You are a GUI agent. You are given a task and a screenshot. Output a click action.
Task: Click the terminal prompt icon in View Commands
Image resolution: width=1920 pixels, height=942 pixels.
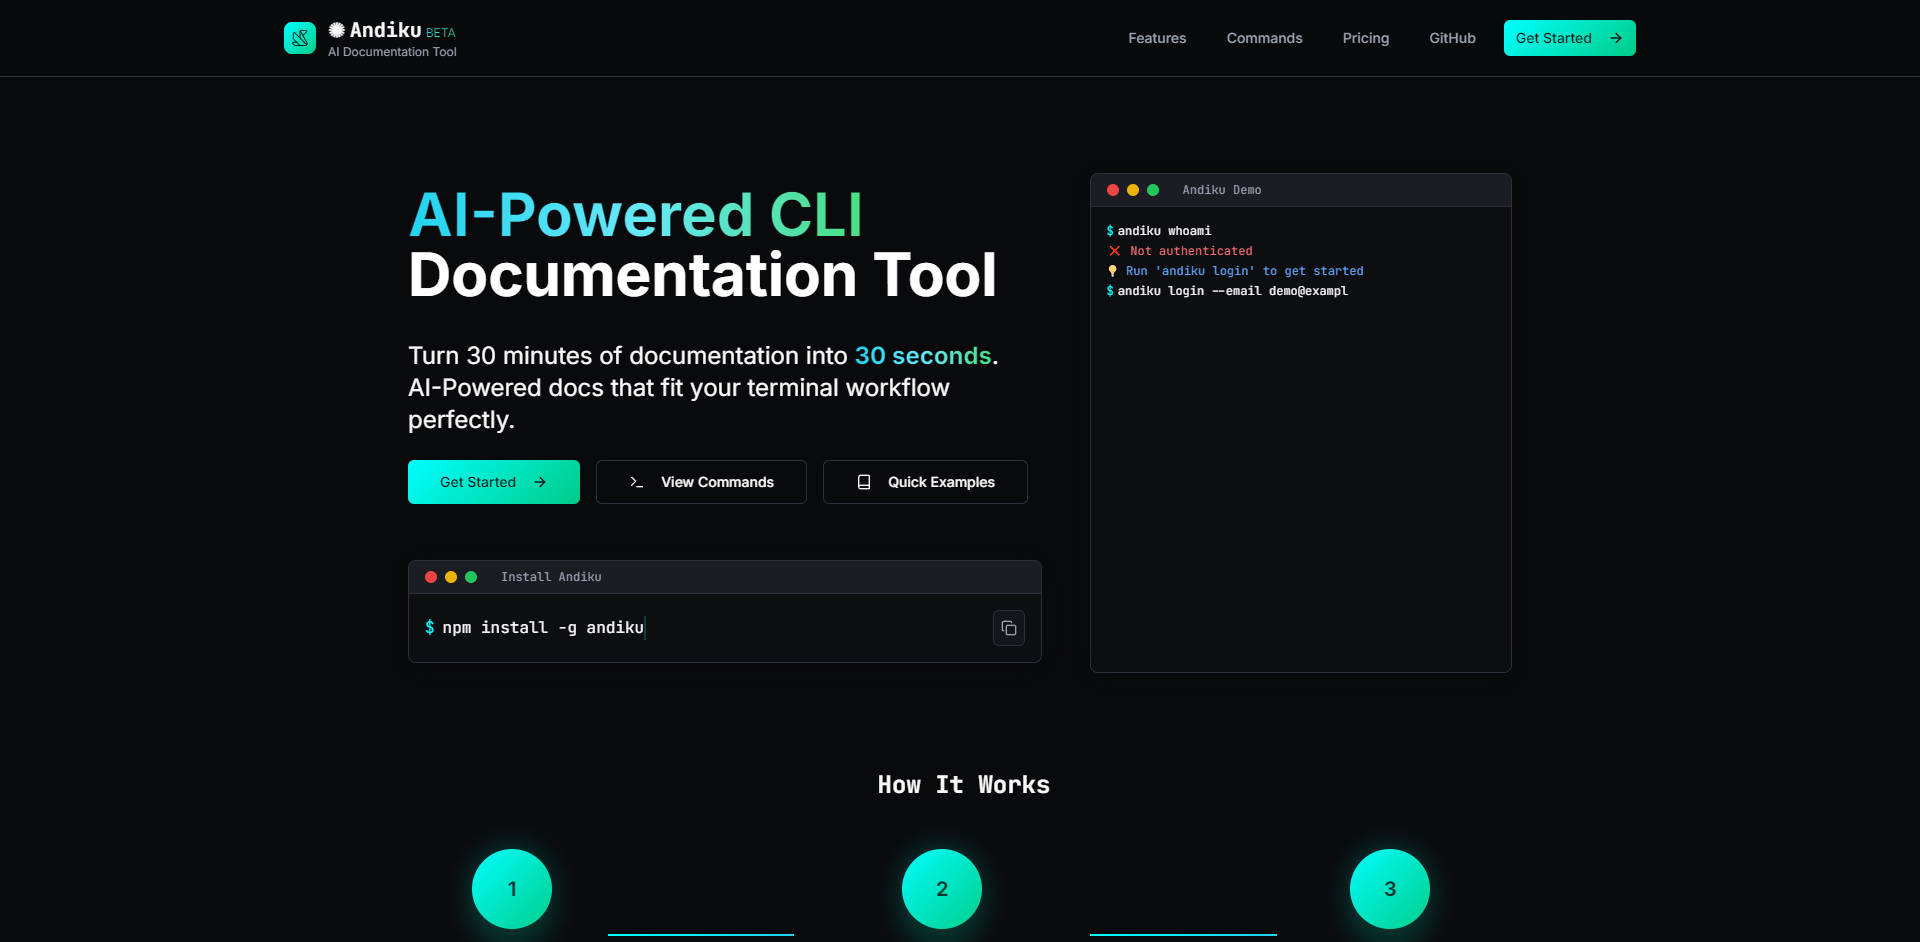click(x=636, y=482)
